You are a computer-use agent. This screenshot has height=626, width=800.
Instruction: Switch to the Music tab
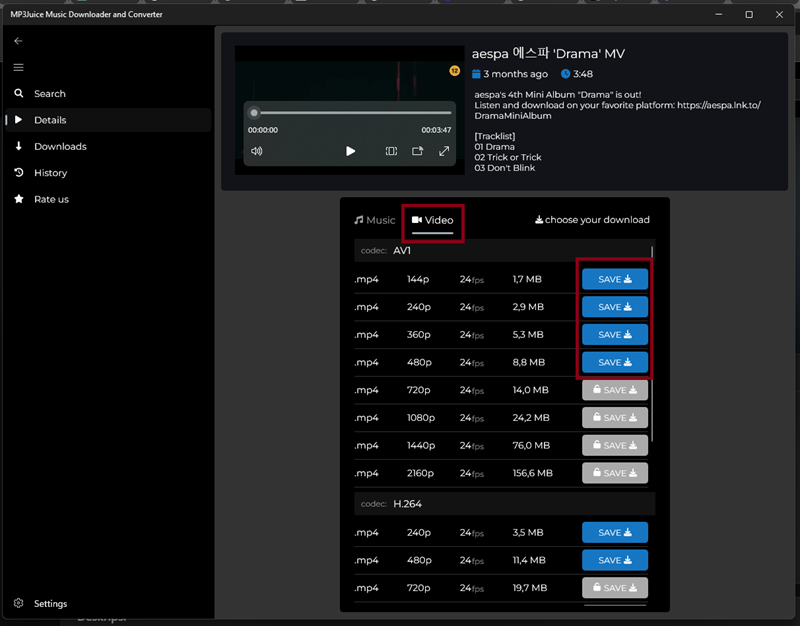pos(375,220)
